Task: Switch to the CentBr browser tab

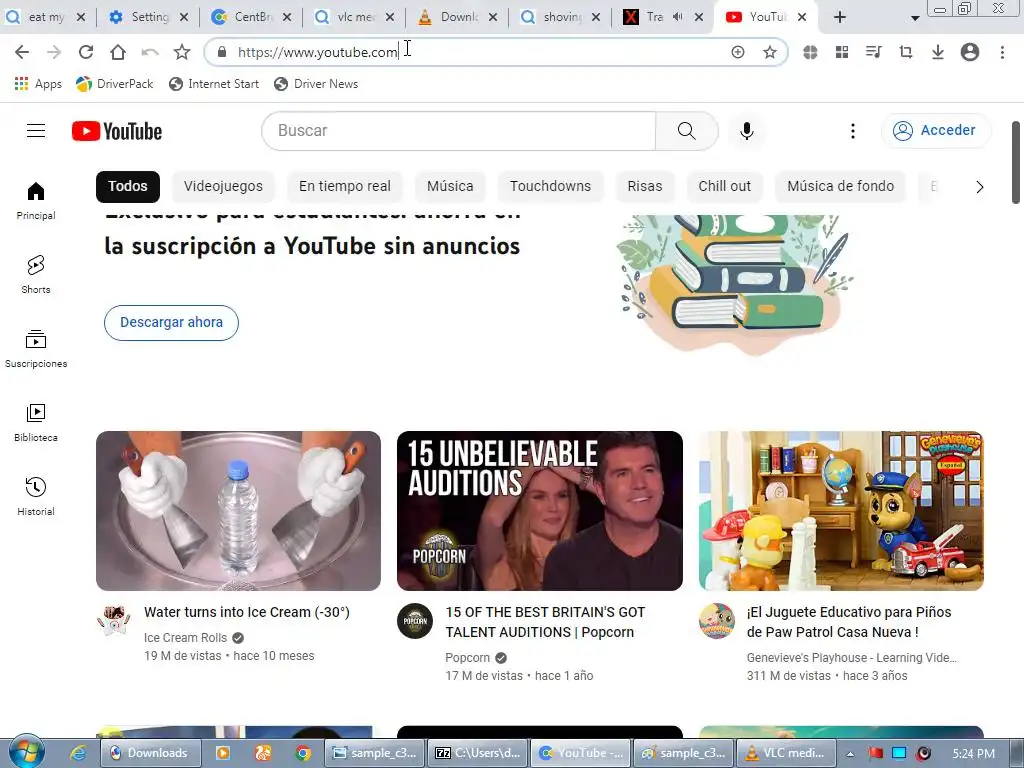Action: click(x=253, y=17)
